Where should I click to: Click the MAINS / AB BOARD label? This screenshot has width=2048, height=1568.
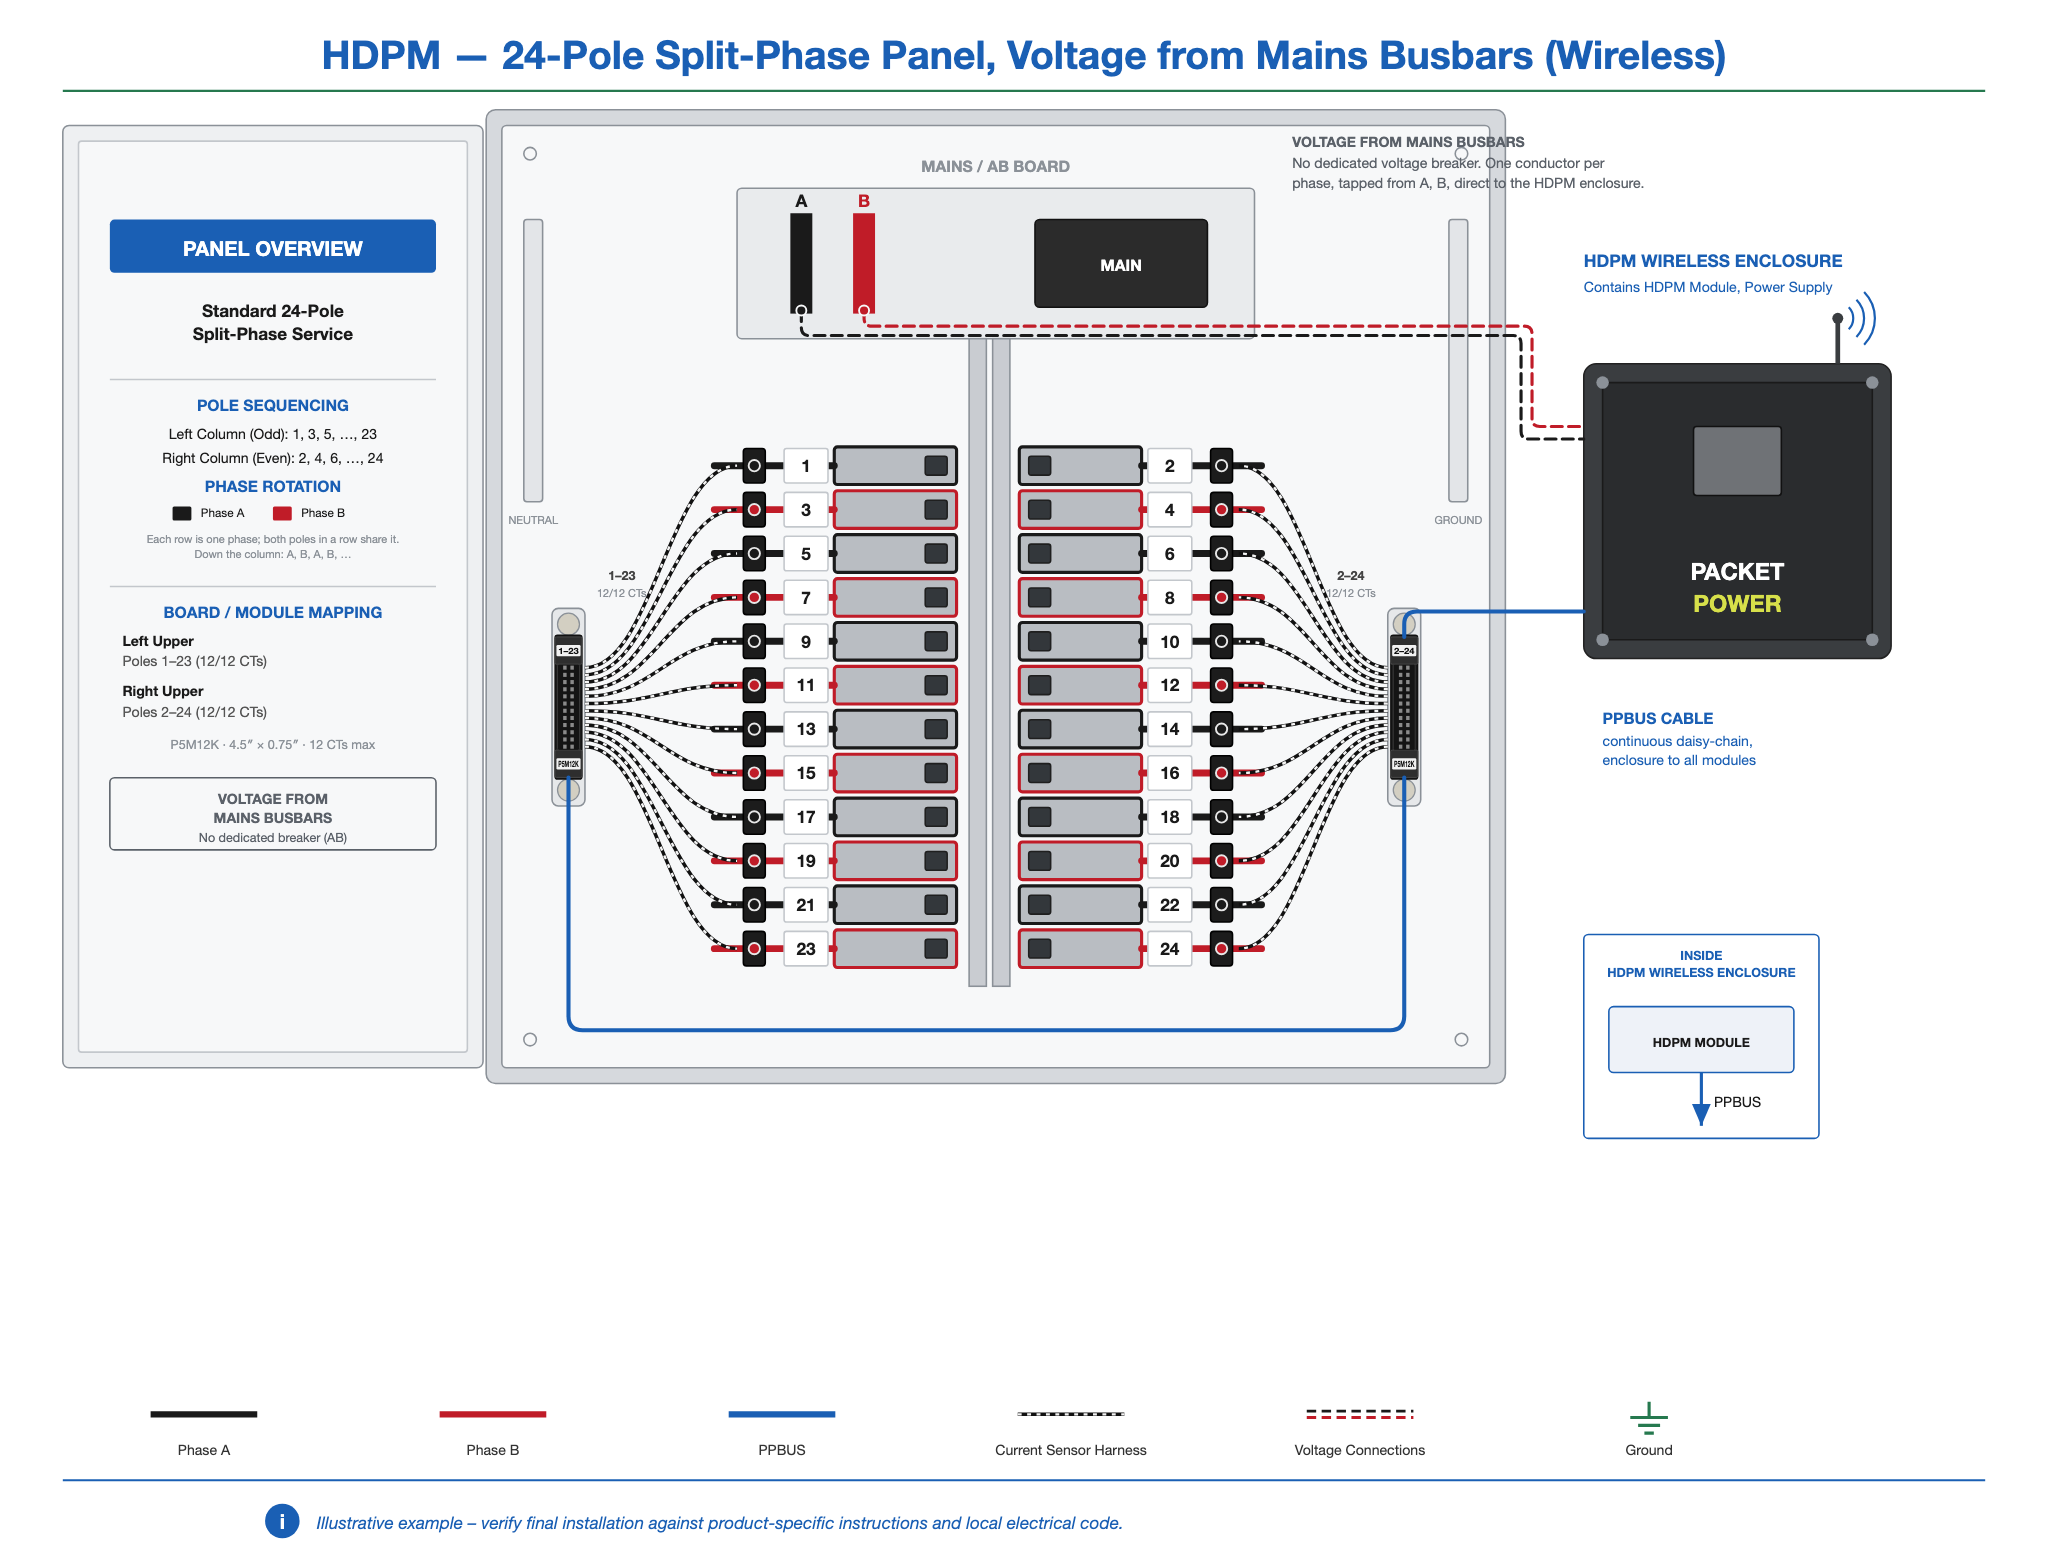coord(995,166)
